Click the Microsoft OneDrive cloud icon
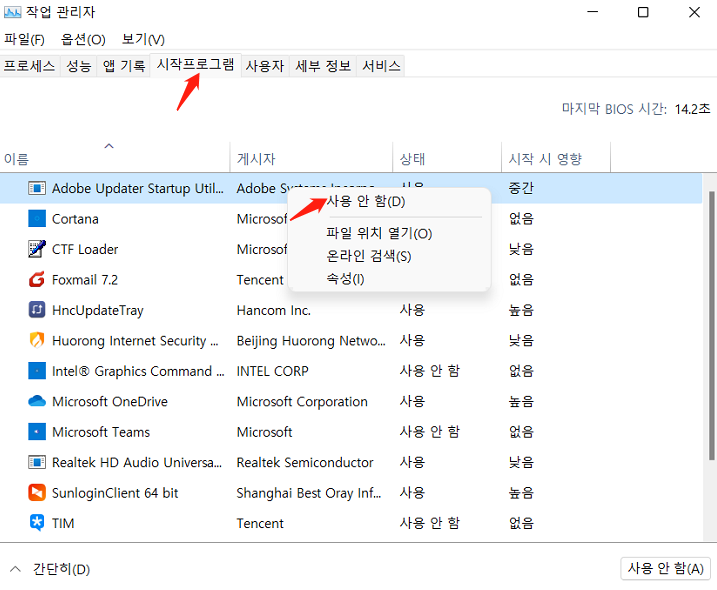This screenshot has height=590, width=717. tap(37, 402)
